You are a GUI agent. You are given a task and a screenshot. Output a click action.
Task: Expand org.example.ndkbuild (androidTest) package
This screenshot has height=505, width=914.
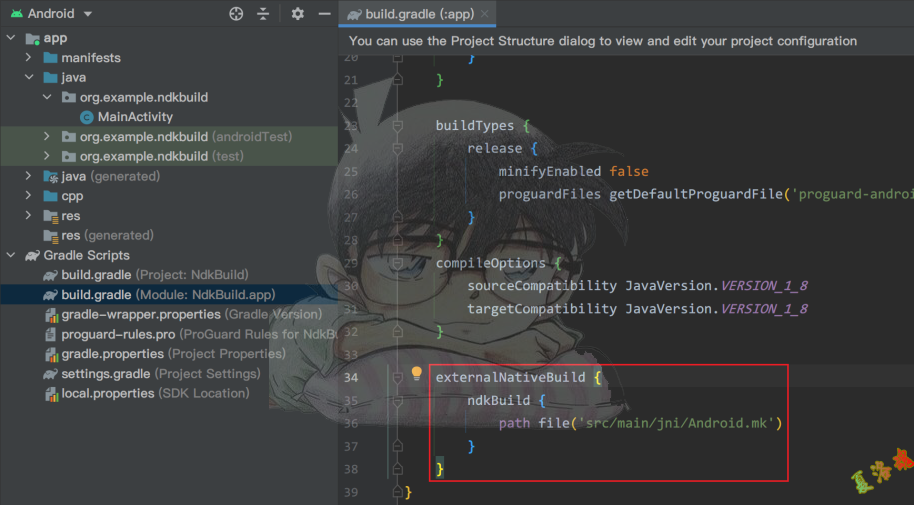pyautogui.click(x=47, y=136)
